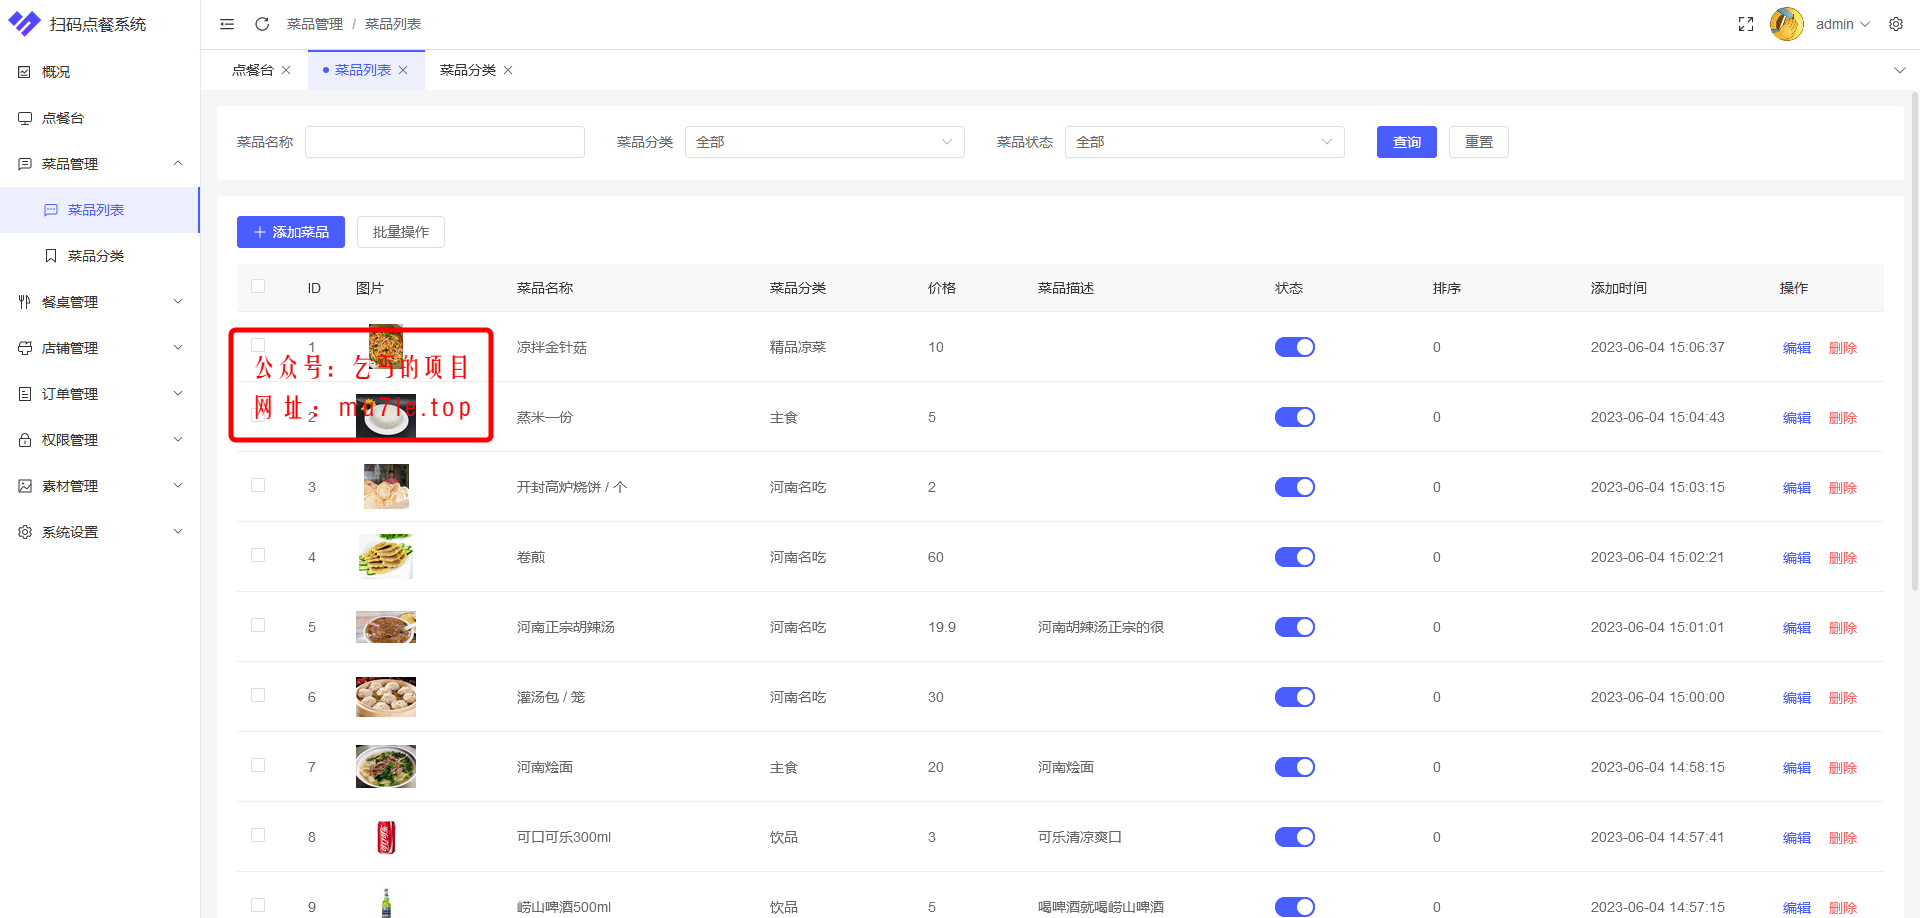Open 概况 from the sidebar
This screenshot has width=1920, height=918.
[x=100, y=72]
